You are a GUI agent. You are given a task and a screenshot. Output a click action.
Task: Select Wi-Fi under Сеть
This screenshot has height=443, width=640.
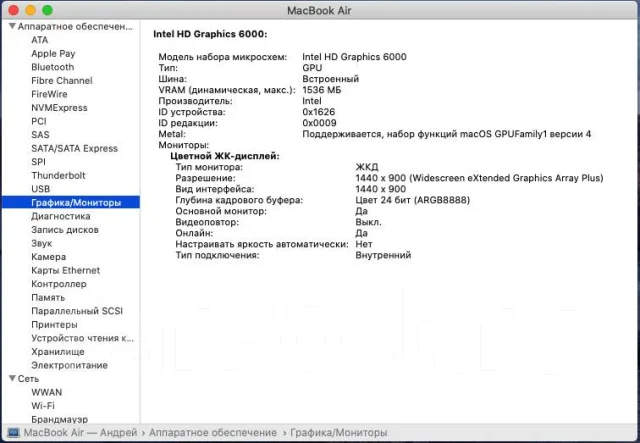(x=43, y=406)
